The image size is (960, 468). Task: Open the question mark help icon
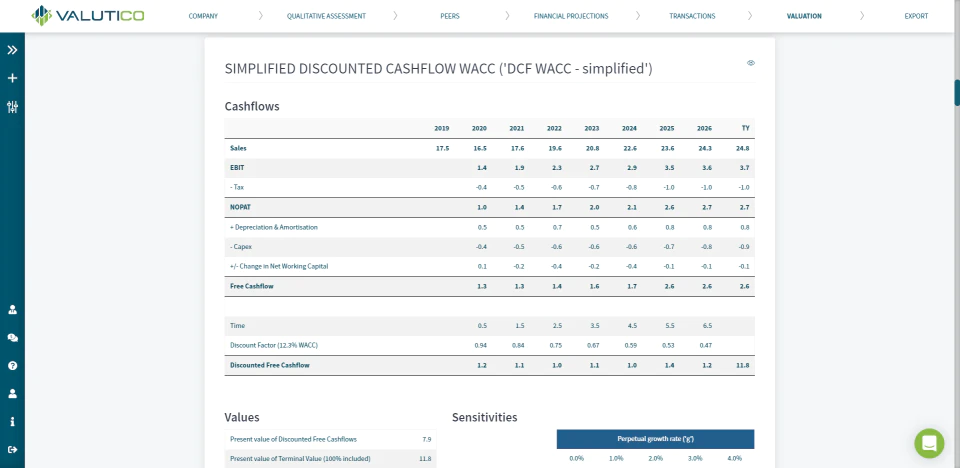[x=12, y=366]
